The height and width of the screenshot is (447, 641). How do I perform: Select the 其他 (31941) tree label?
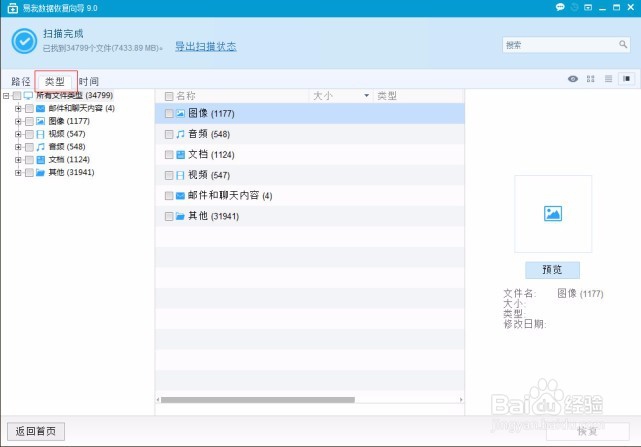pos(72,172)
